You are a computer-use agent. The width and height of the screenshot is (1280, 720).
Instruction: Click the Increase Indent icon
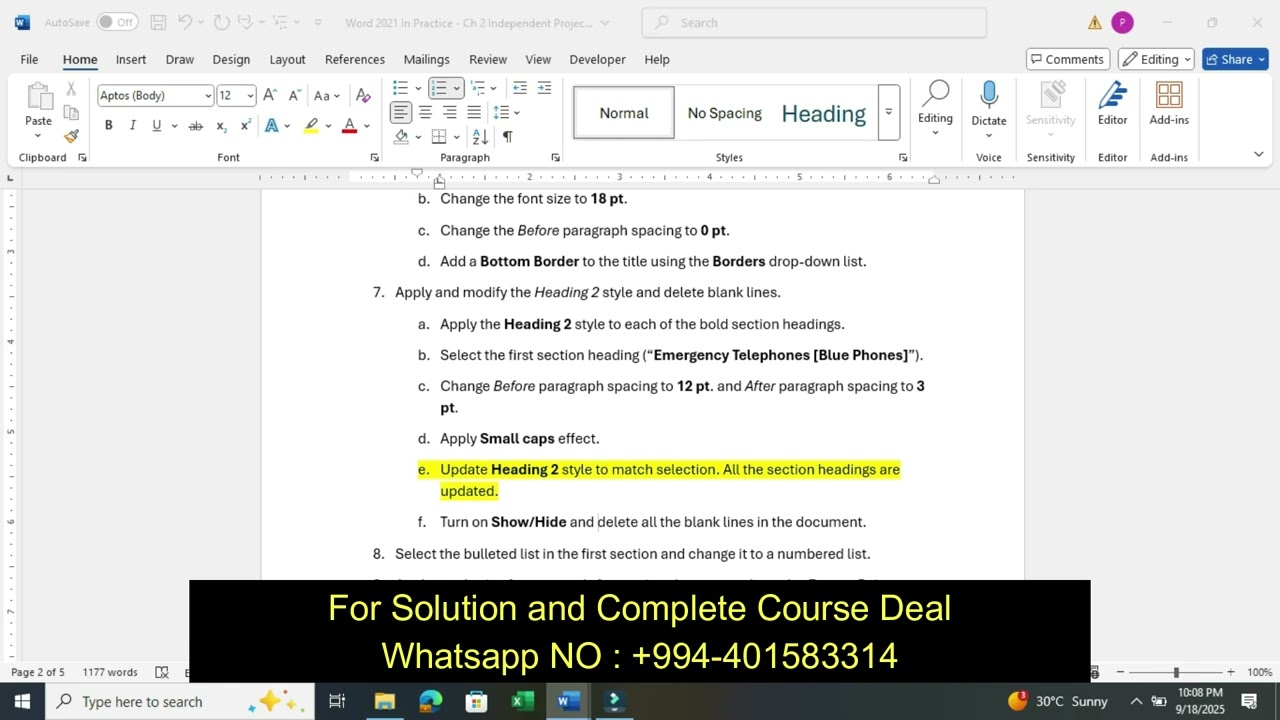pos(544,88)
